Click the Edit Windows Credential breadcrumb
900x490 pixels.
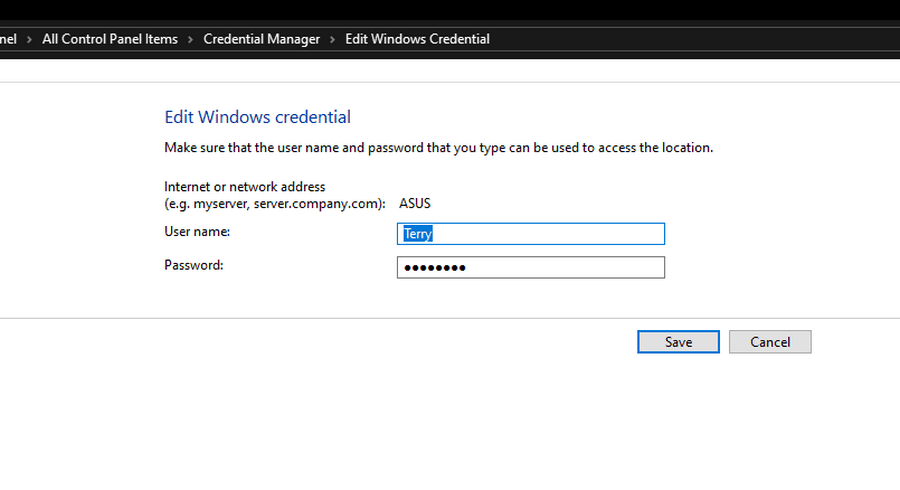[417, 39]
